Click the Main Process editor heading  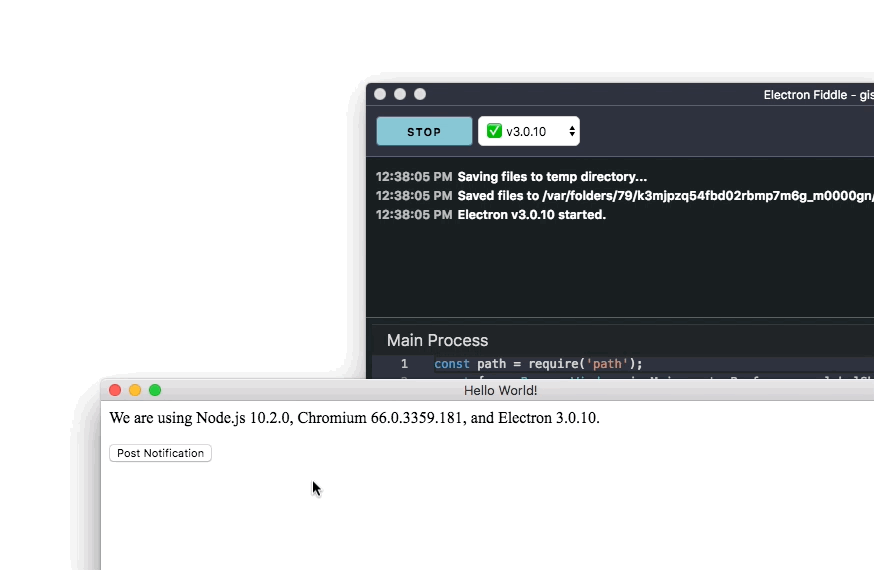(x=438, y=340)
